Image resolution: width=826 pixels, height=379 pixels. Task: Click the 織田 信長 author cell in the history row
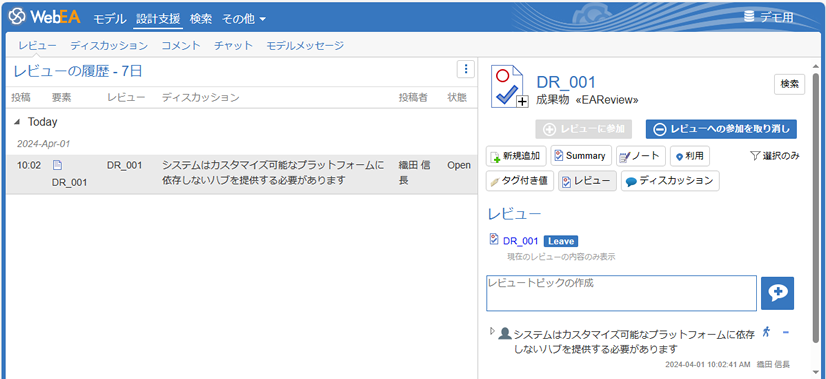point(415,173)
